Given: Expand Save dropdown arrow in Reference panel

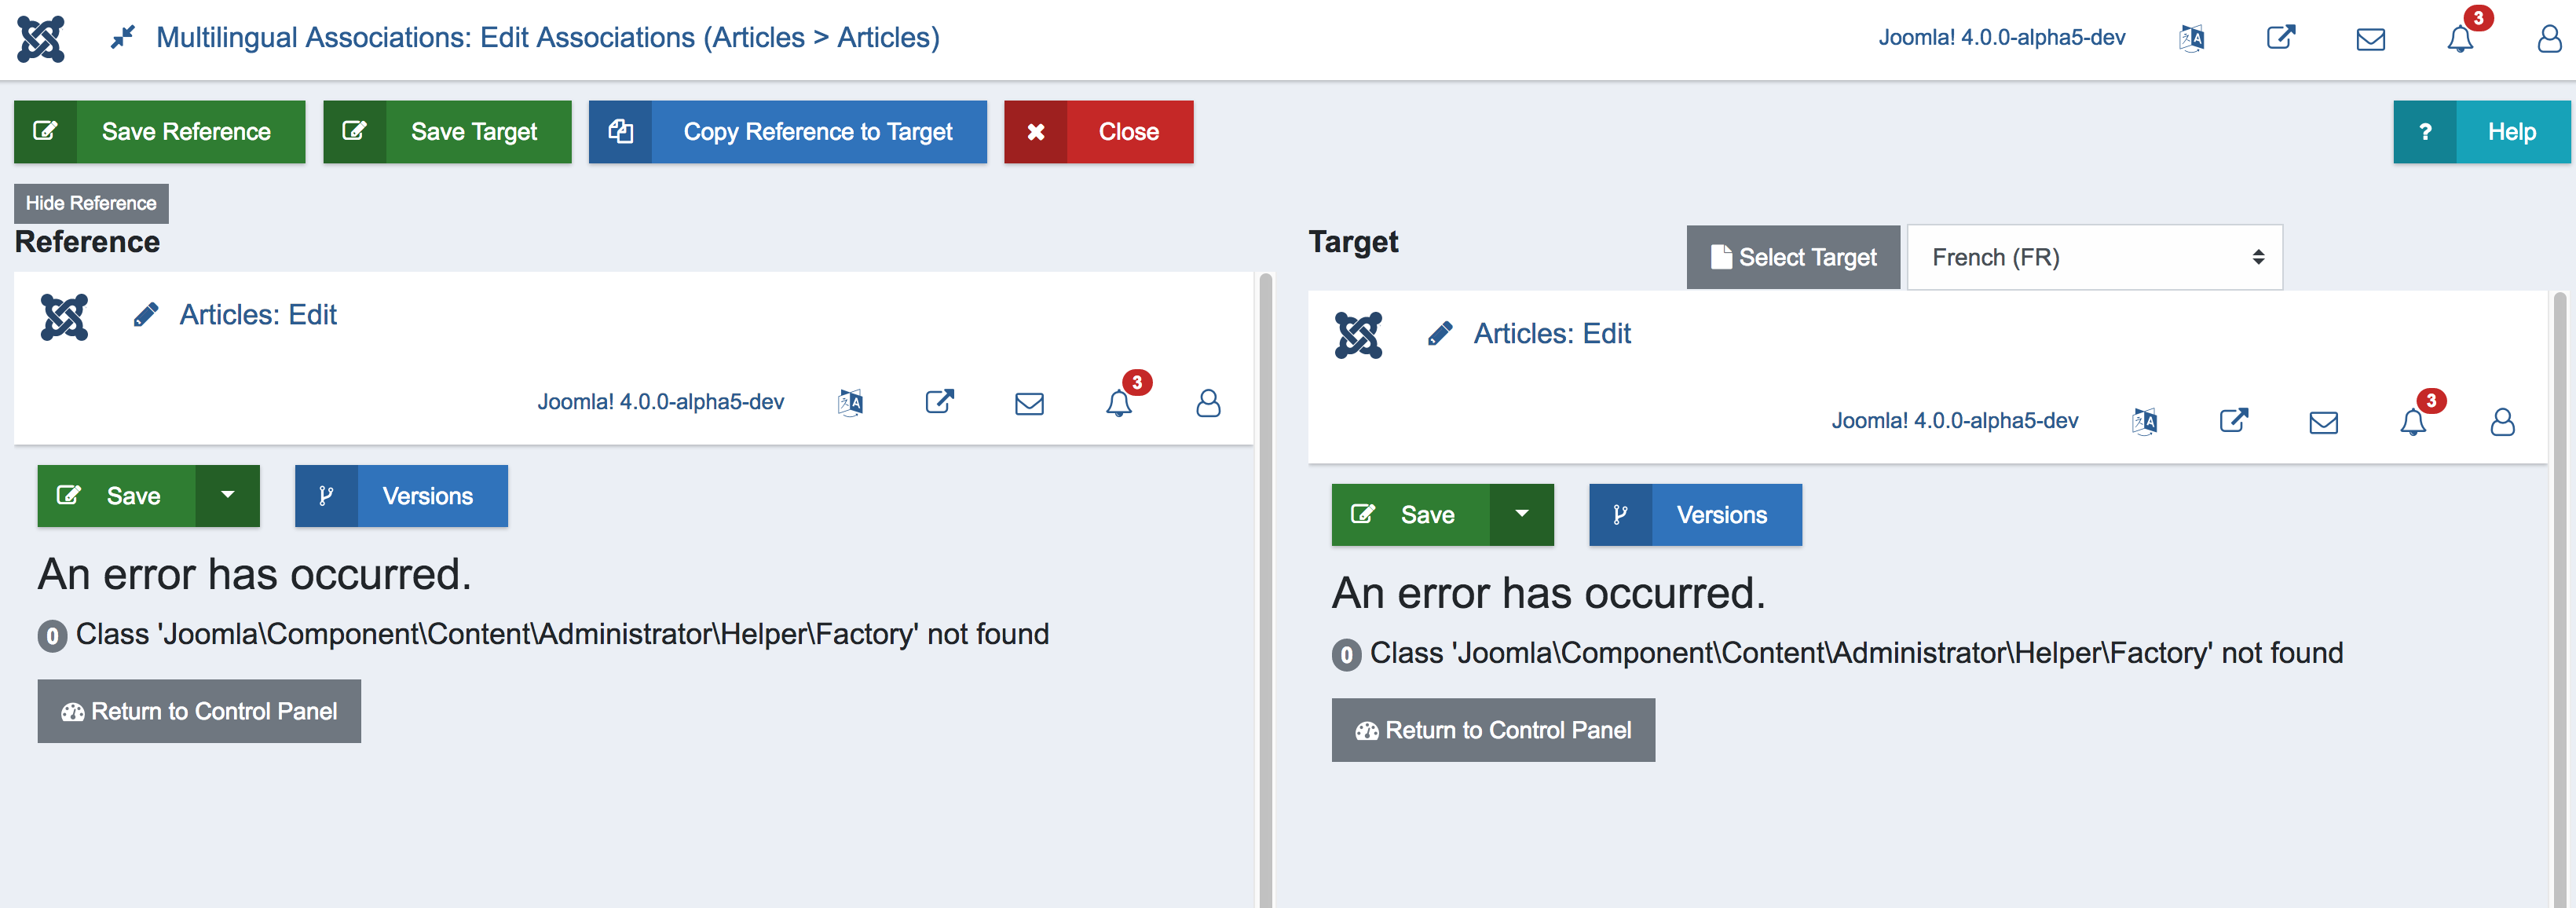Looking at the screenshot, I should [228, 495].
